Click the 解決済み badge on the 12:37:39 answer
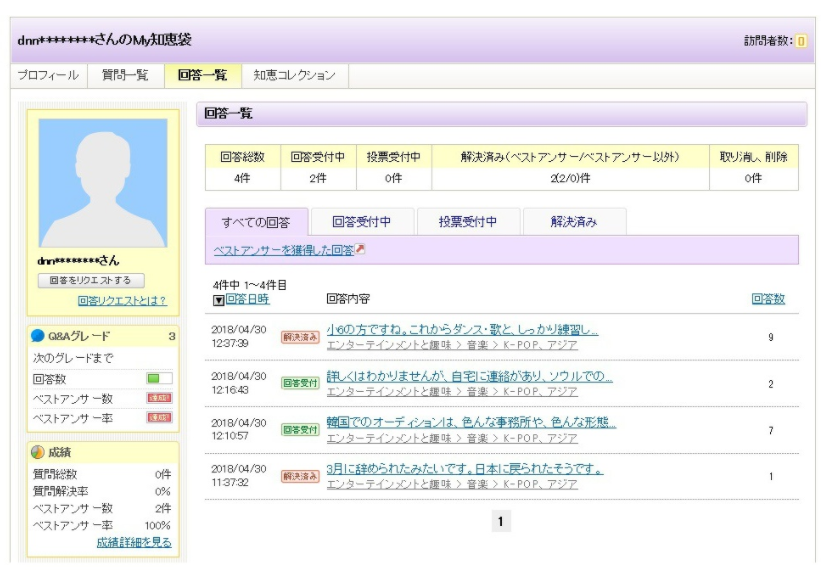 click(x=299, y=337)
